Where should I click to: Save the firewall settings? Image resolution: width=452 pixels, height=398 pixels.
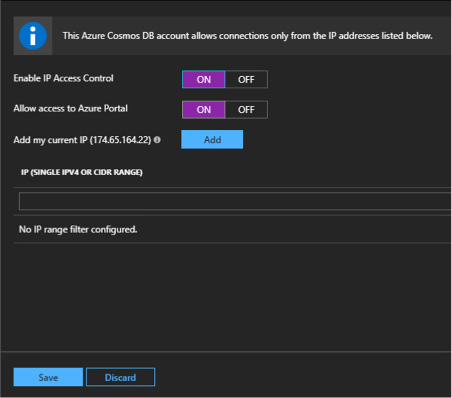tap(48, 377)
